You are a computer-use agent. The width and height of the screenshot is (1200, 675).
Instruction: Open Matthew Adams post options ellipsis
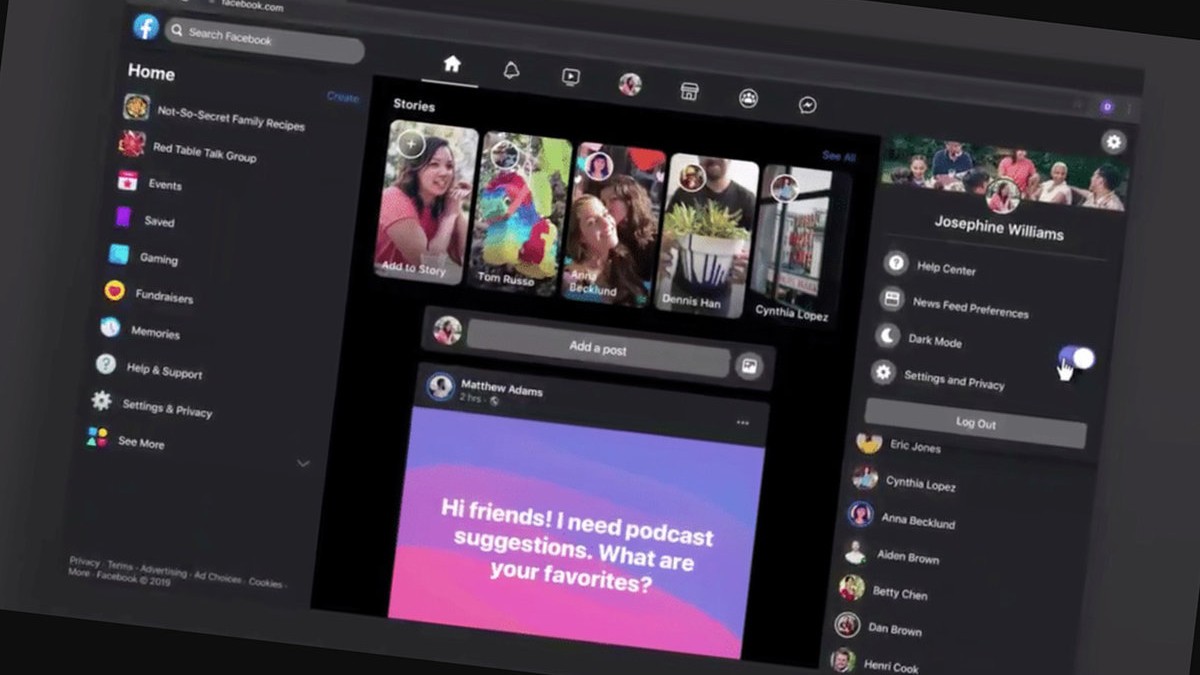tap(742, 423)
